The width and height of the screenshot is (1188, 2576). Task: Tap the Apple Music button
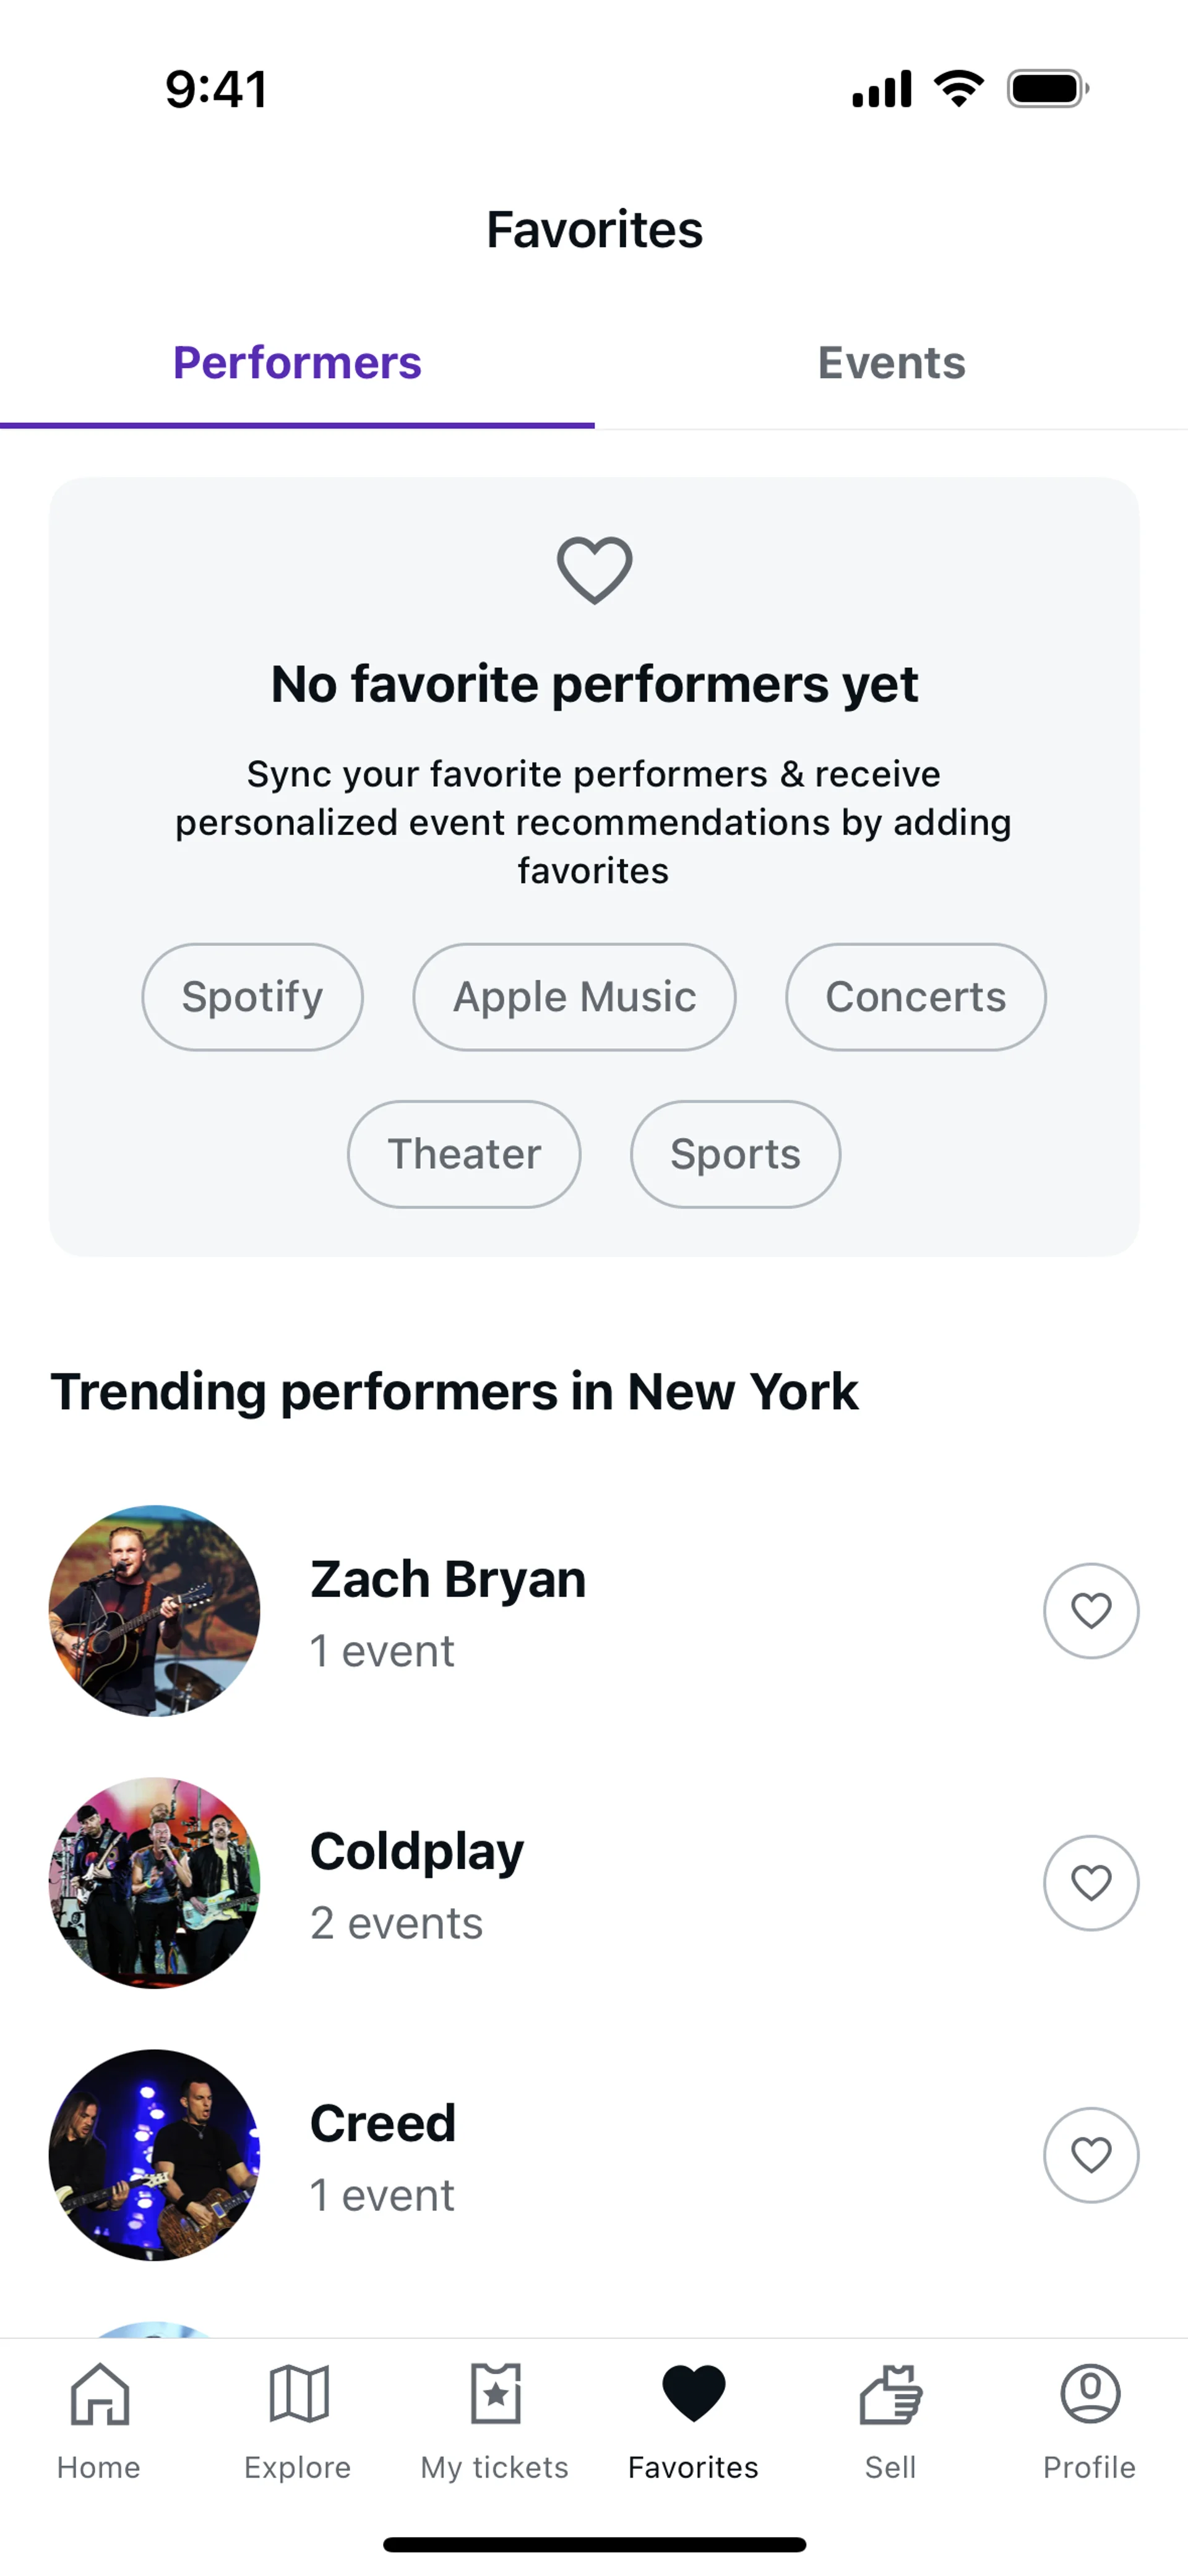click(x=574, y=997)
